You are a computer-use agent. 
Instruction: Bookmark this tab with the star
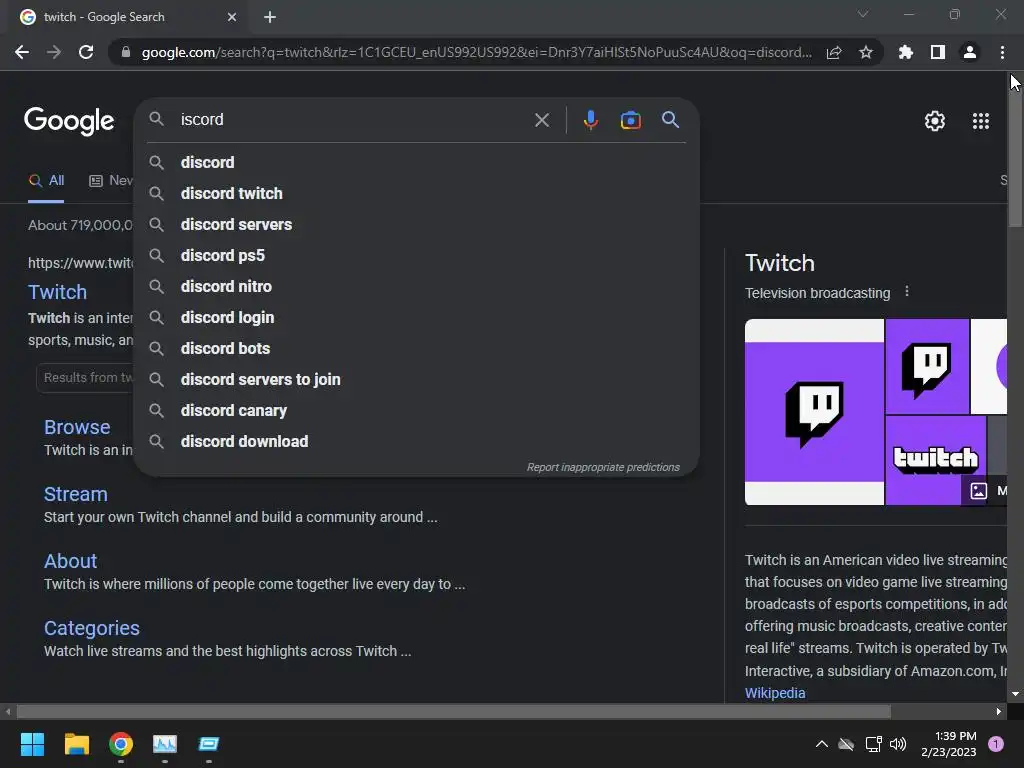click(866, 52)
